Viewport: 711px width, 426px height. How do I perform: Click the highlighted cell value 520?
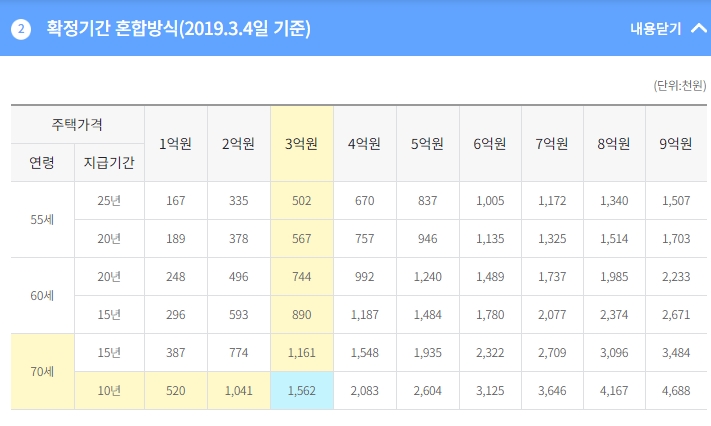coord(175,391)
